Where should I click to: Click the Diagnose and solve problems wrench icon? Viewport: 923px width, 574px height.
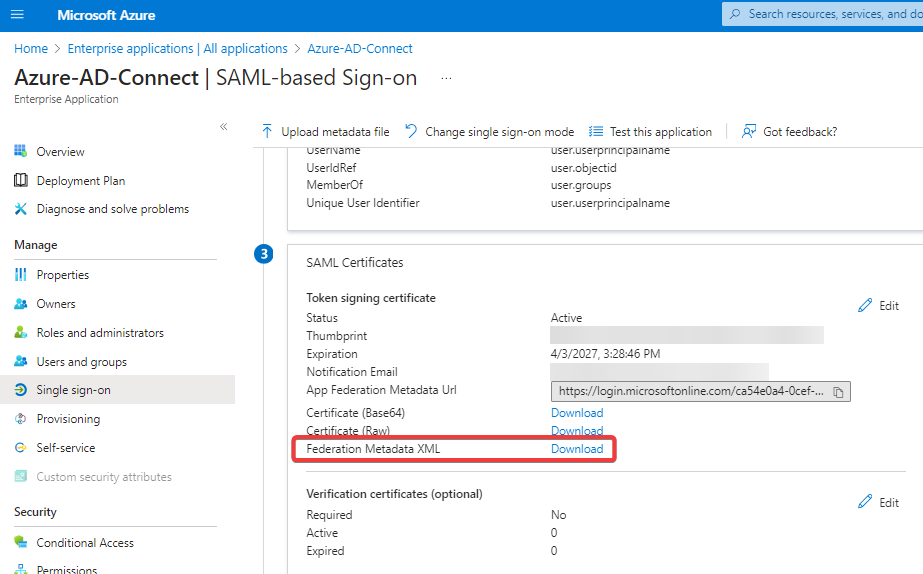(x=21, y=208)
